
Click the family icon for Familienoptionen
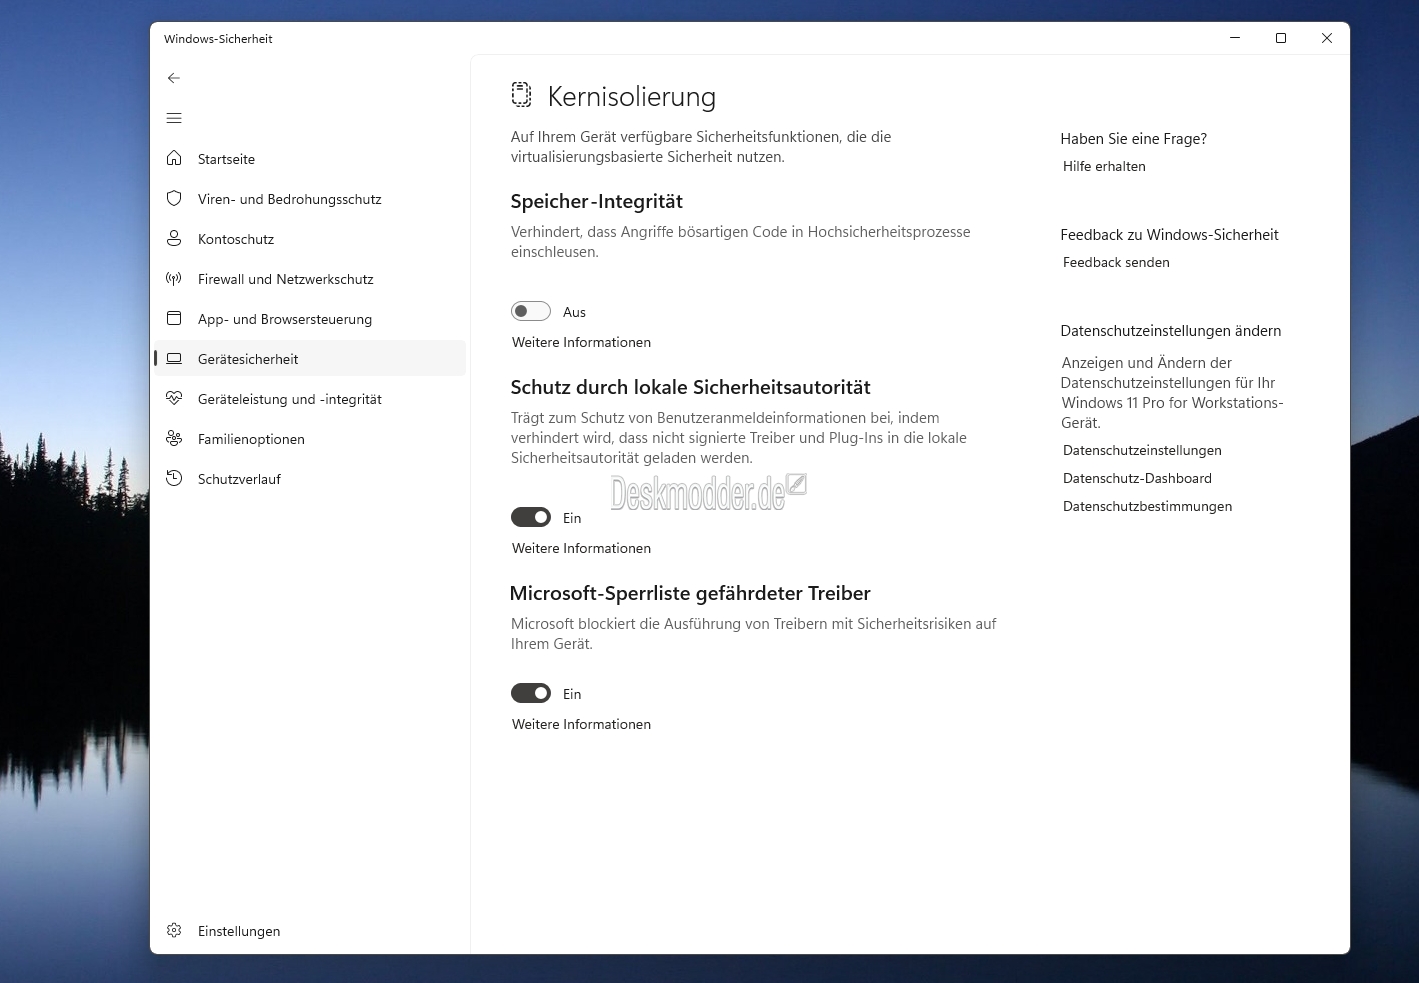(x=174, y=438)
